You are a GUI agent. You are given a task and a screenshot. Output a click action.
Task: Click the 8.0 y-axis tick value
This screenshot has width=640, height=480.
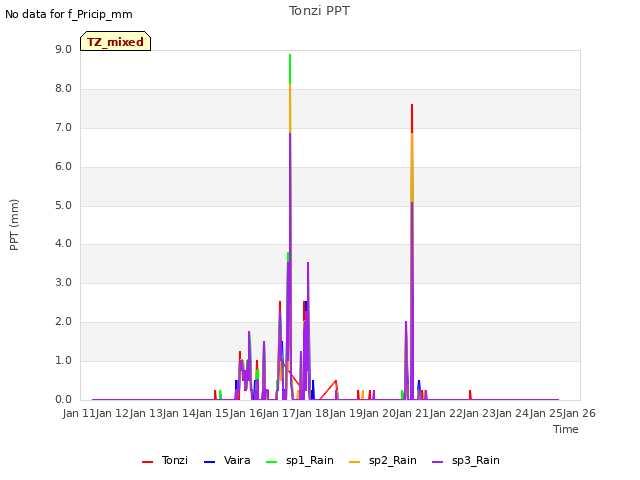(x=63, y=89)
